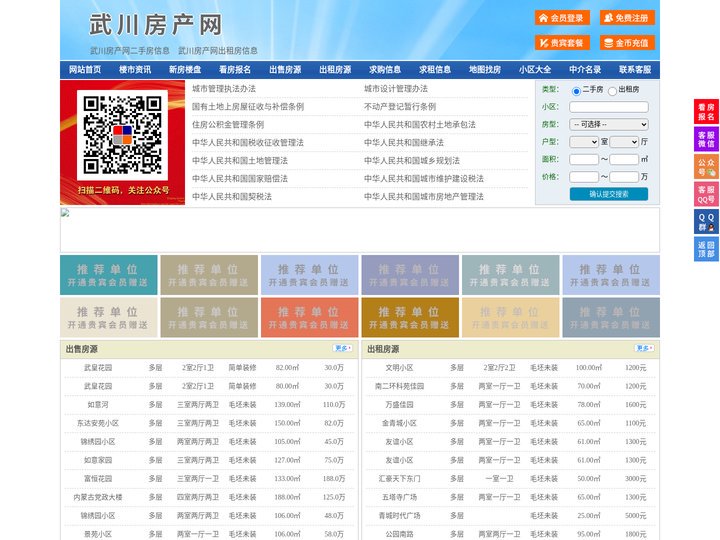The height and width of the screenshot is (540, 720).
Task: Open 看房报名 in the navigation bar
Action: [235, 70]
